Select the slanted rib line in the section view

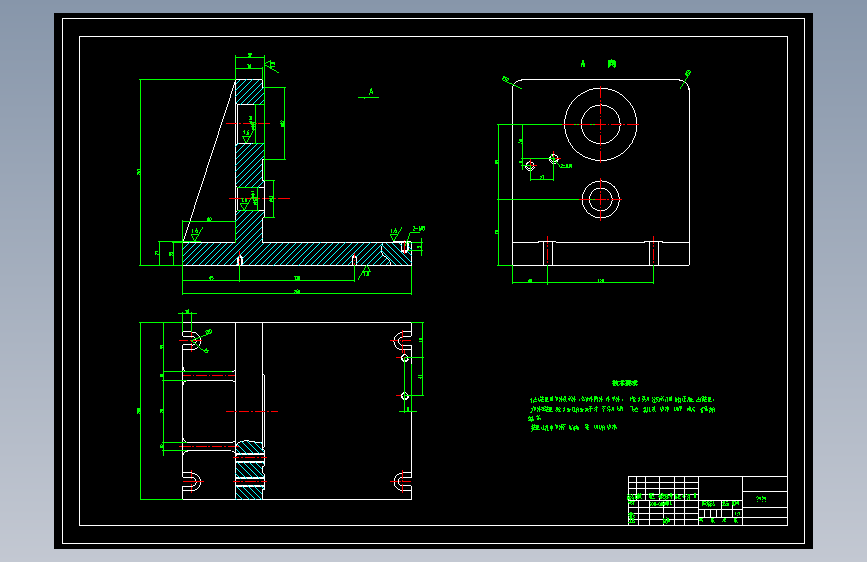click(x=210, y=160)
